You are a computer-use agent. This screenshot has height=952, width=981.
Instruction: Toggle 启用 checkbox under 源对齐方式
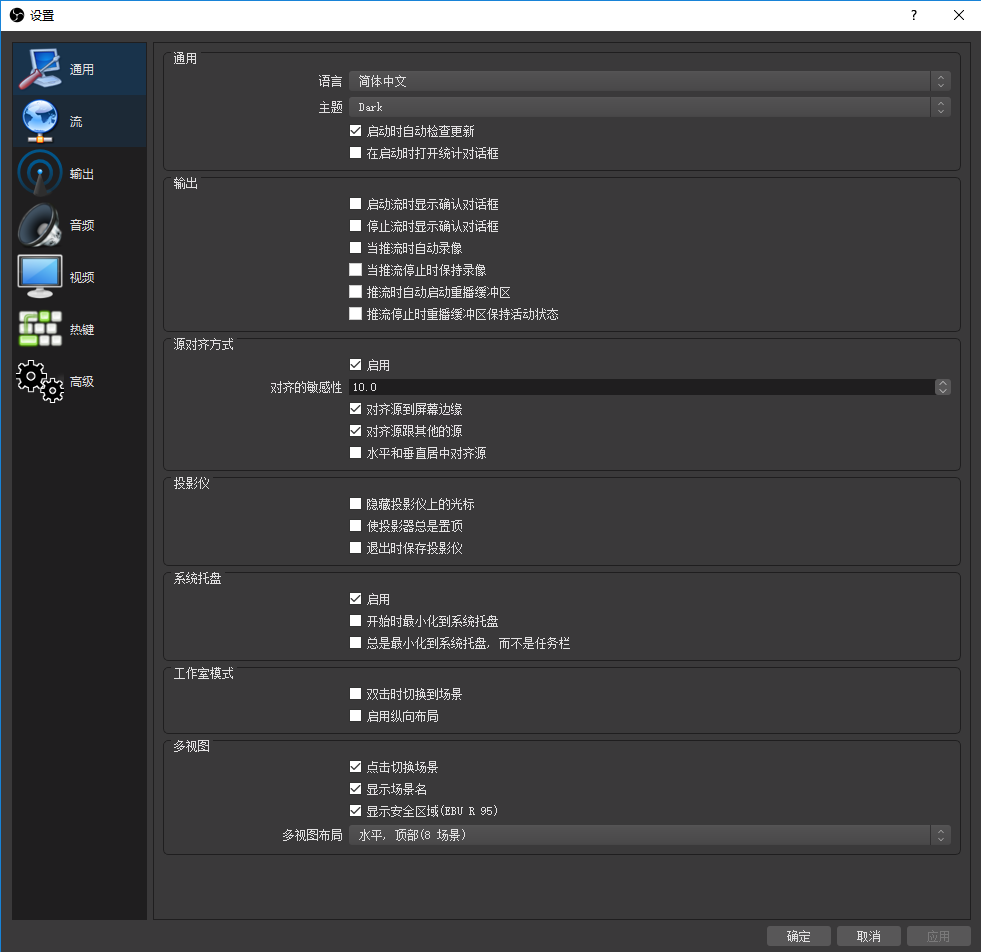(355, 365)
